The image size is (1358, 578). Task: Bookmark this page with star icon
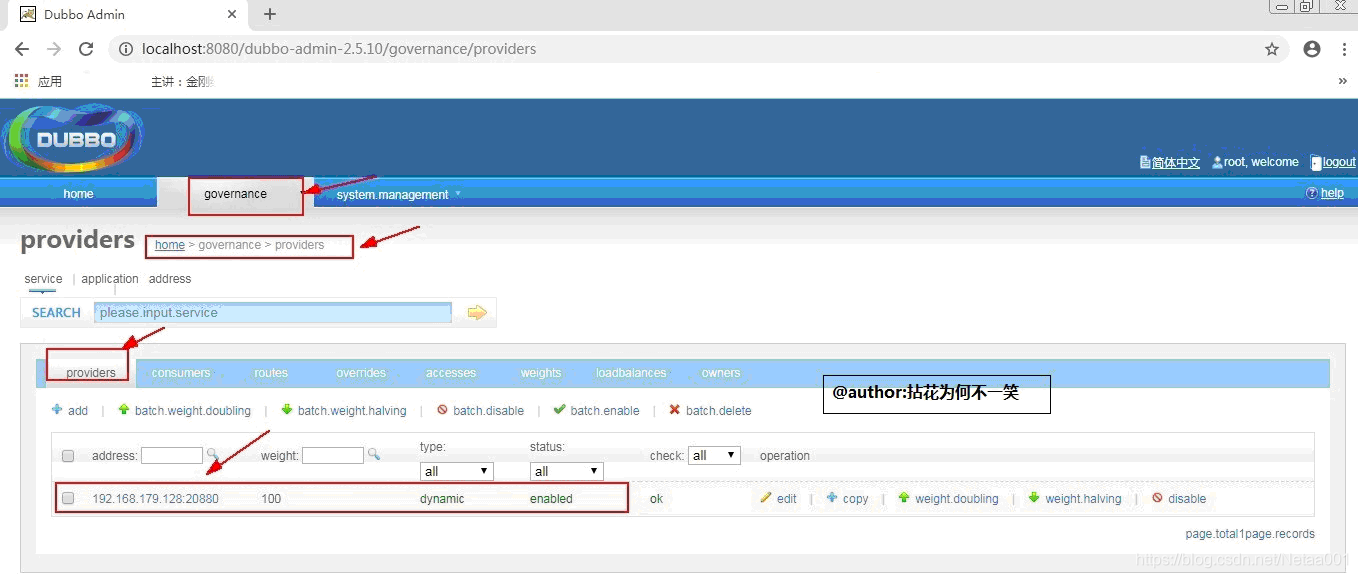coord(1272,49)
